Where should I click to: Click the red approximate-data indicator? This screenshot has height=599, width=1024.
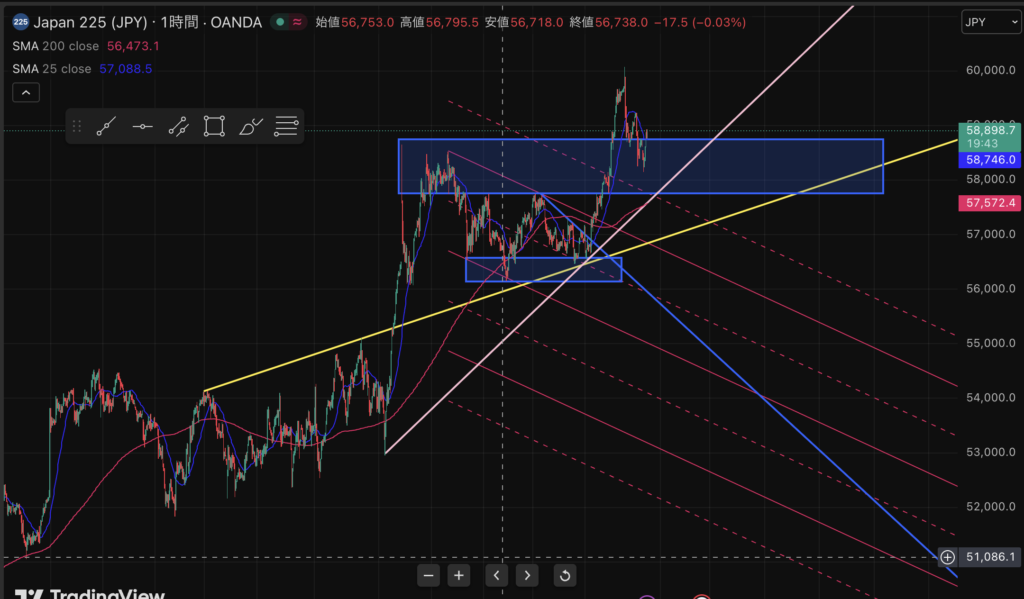click(x=297, y=22)
